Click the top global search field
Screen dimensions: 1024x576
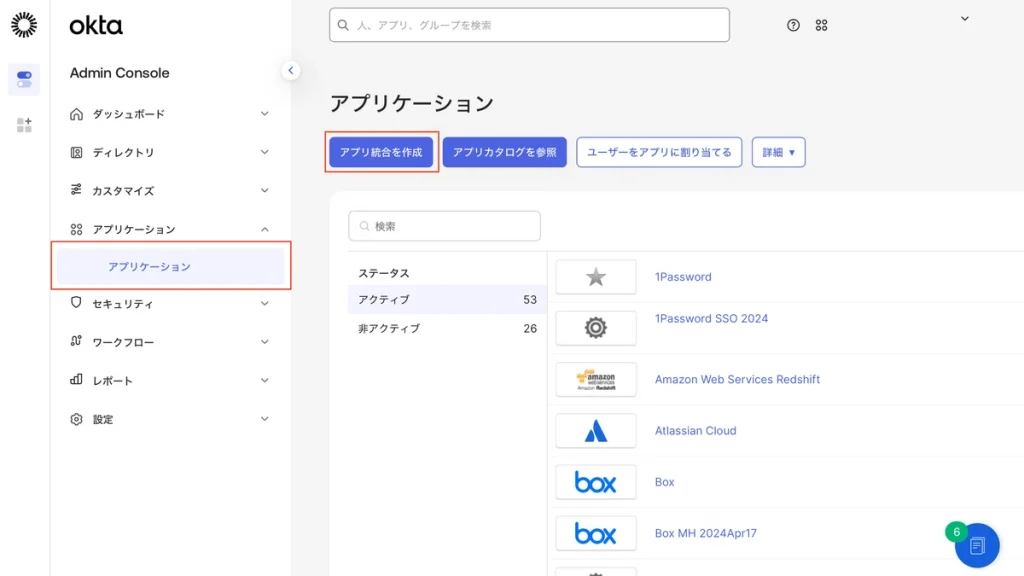coord(529,25)
